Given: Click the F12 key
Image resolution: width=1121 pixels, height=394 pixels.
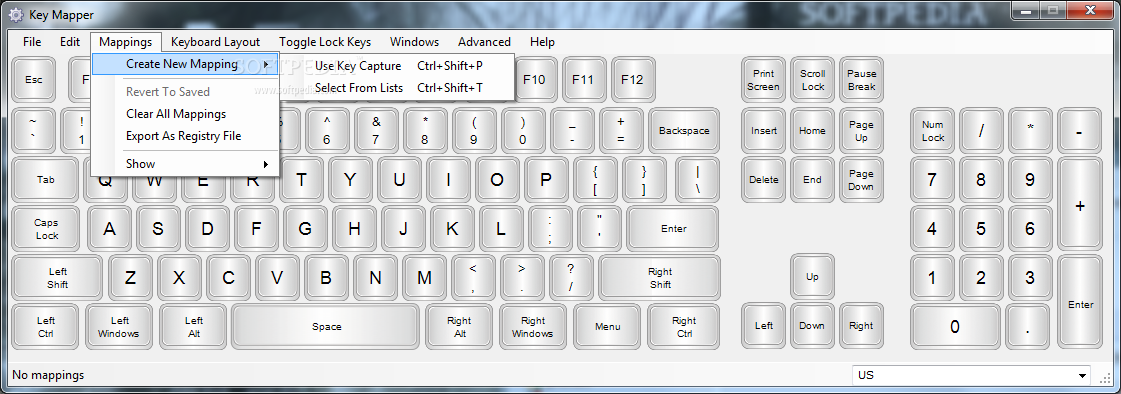Looking at the screenshot, I should pos(633,80).
